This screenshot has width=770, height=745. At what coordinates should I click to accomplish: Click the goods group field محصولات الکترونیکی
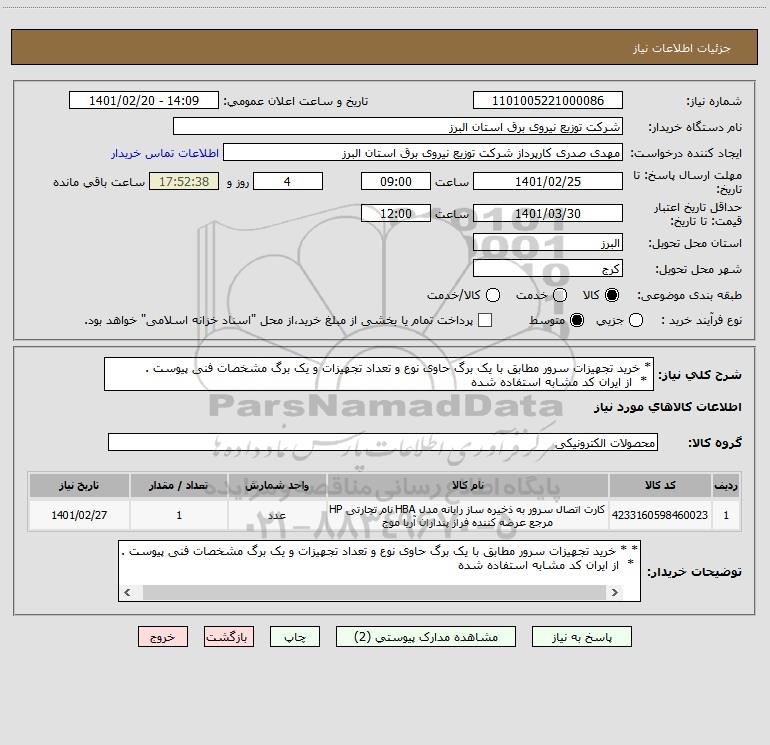[383, 442]
